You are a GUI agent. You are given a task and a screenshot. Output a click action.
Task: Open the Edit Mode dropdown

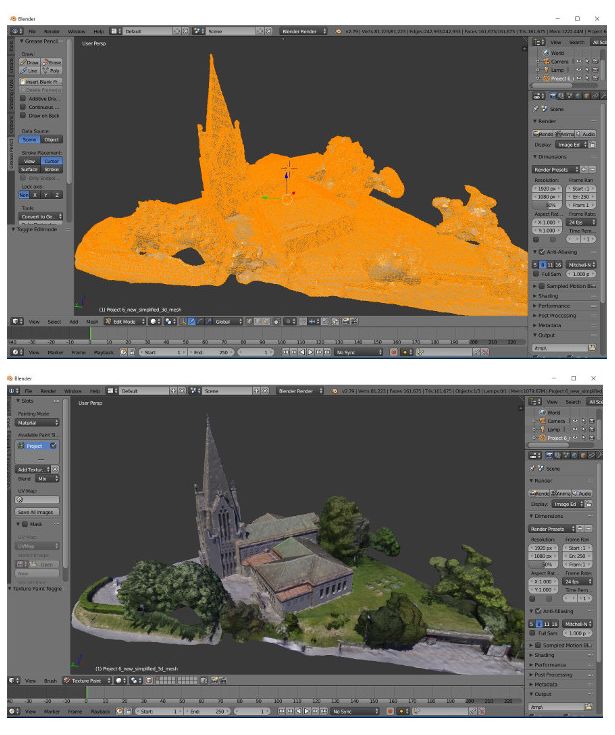point(125,322)
